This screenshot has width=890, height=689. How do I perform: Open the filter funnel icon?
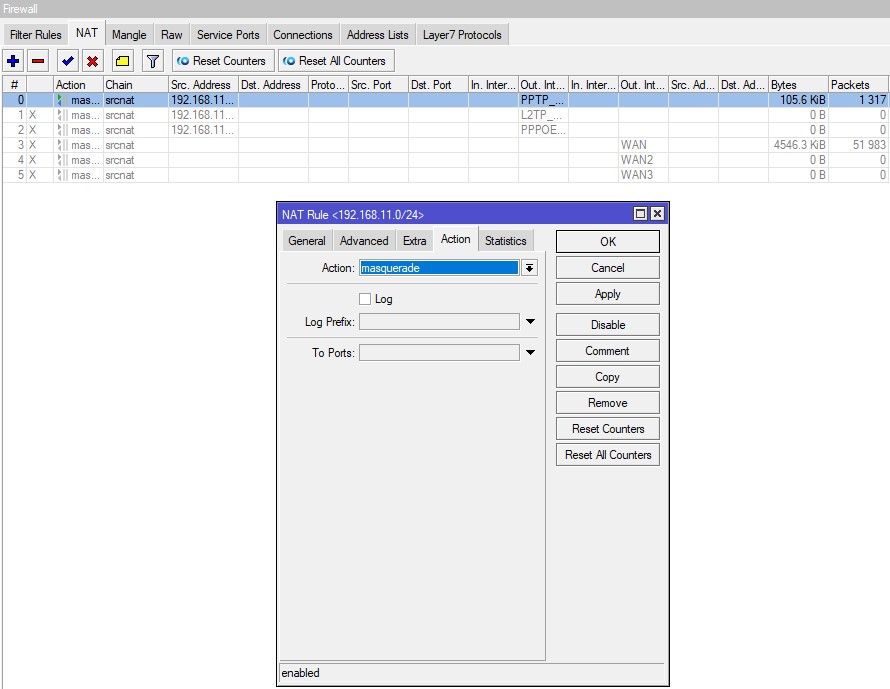click(x=152, y=61)
